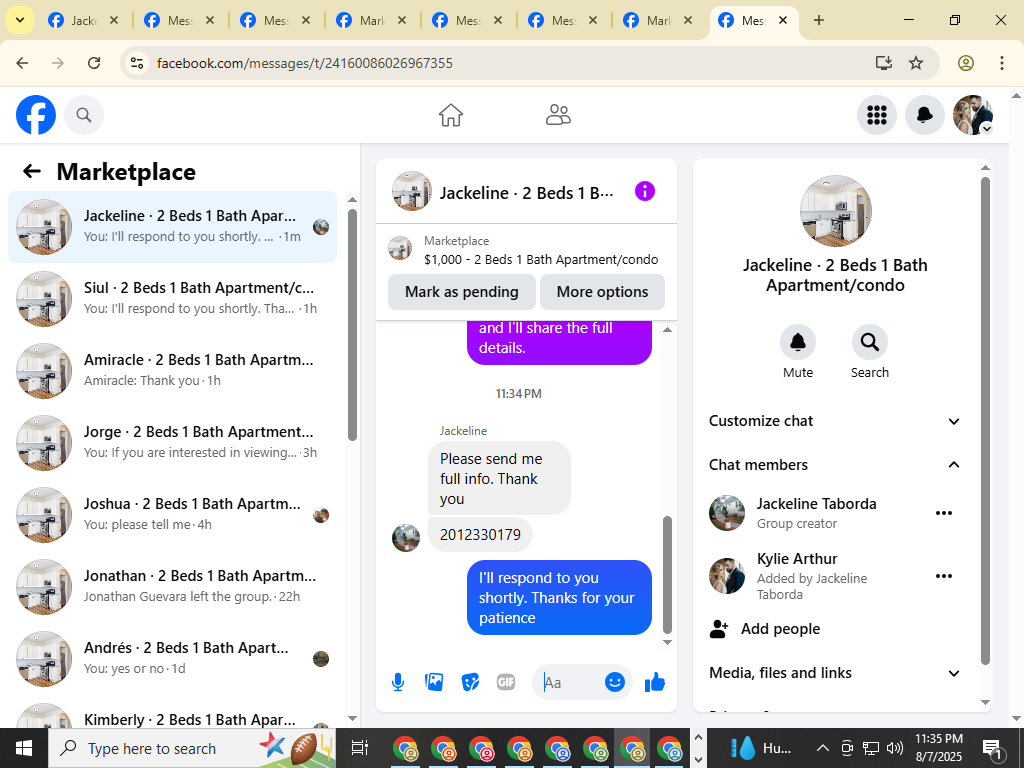Click the conversation list scrollbar
Image resolution: width=1024 pixels, height=768 pixels.
(x=353, y=325)
